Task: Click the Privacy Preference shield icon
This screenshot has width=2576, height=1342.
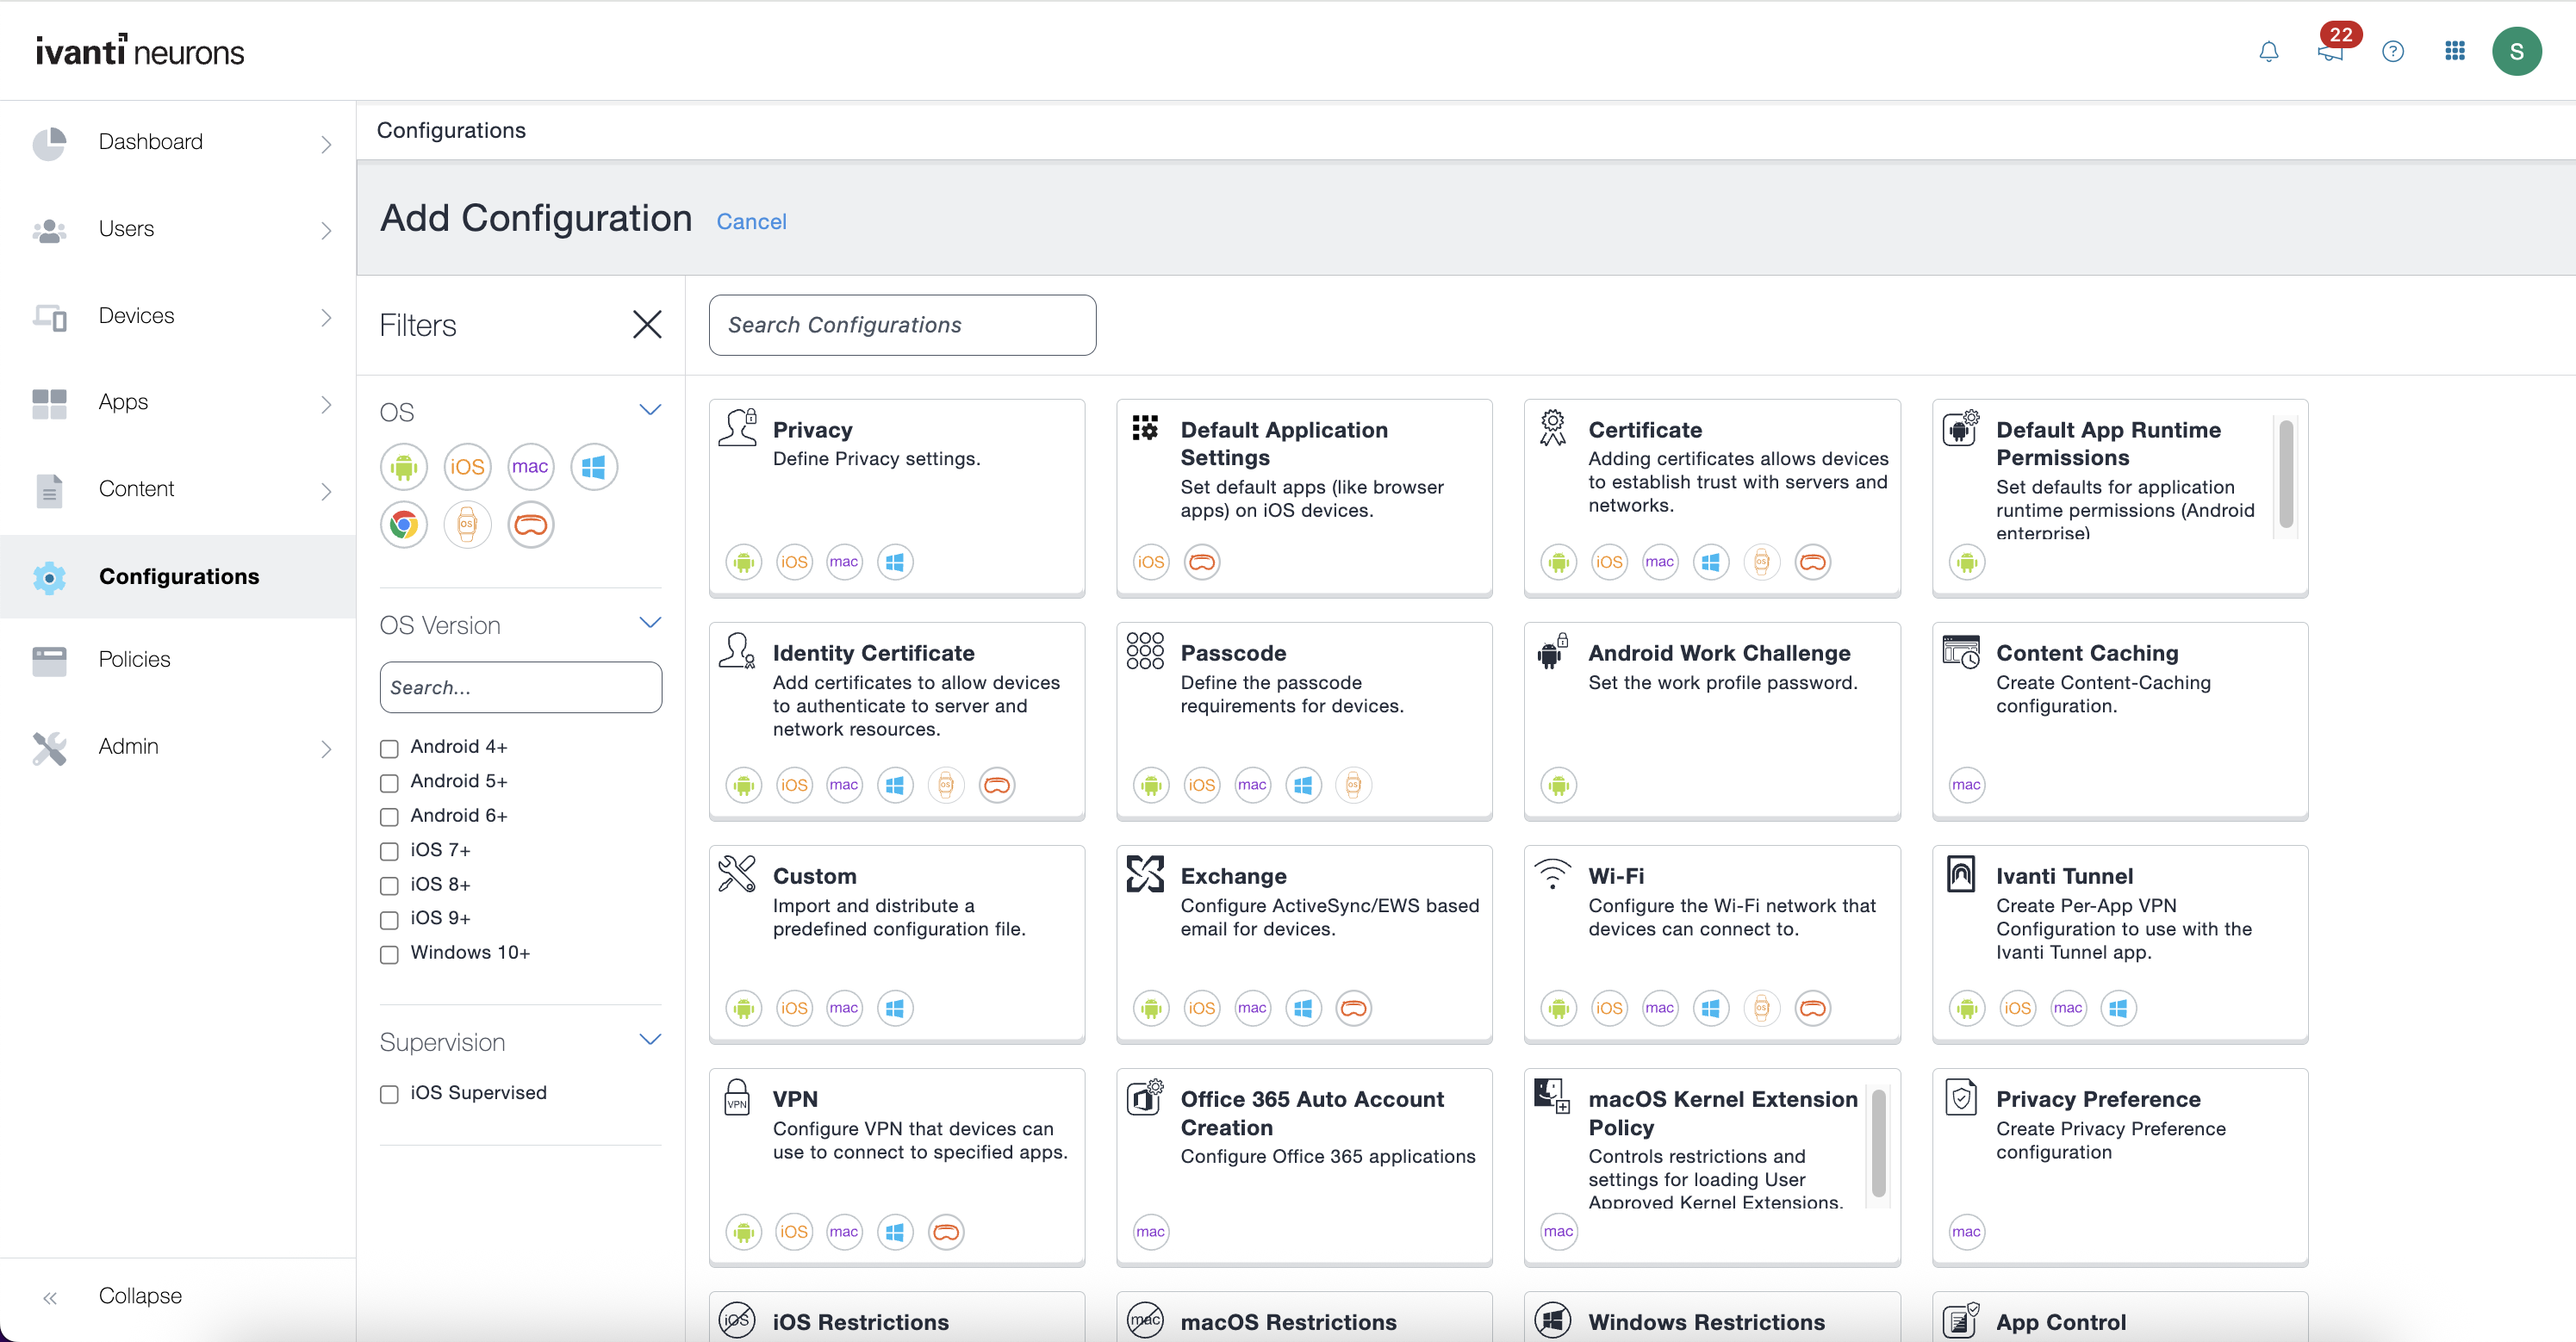Action: click(x=1960, y=1097)
